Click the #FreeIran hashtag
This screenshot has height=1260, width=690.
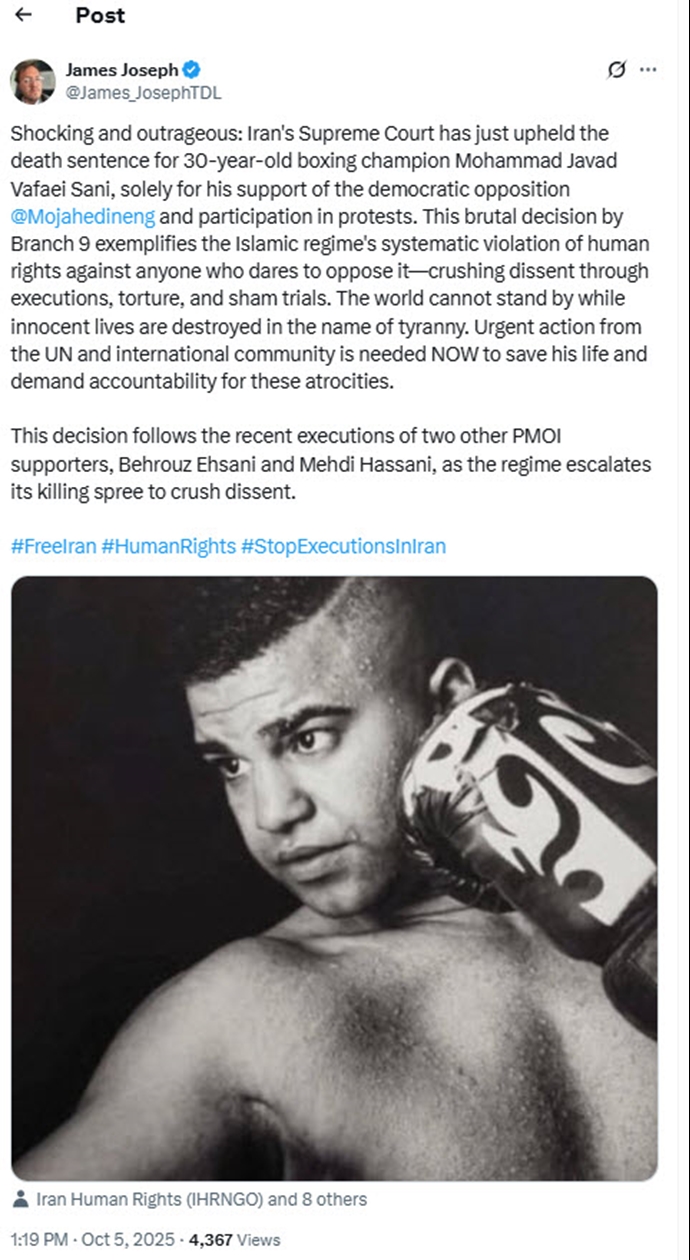click(53, 546)
